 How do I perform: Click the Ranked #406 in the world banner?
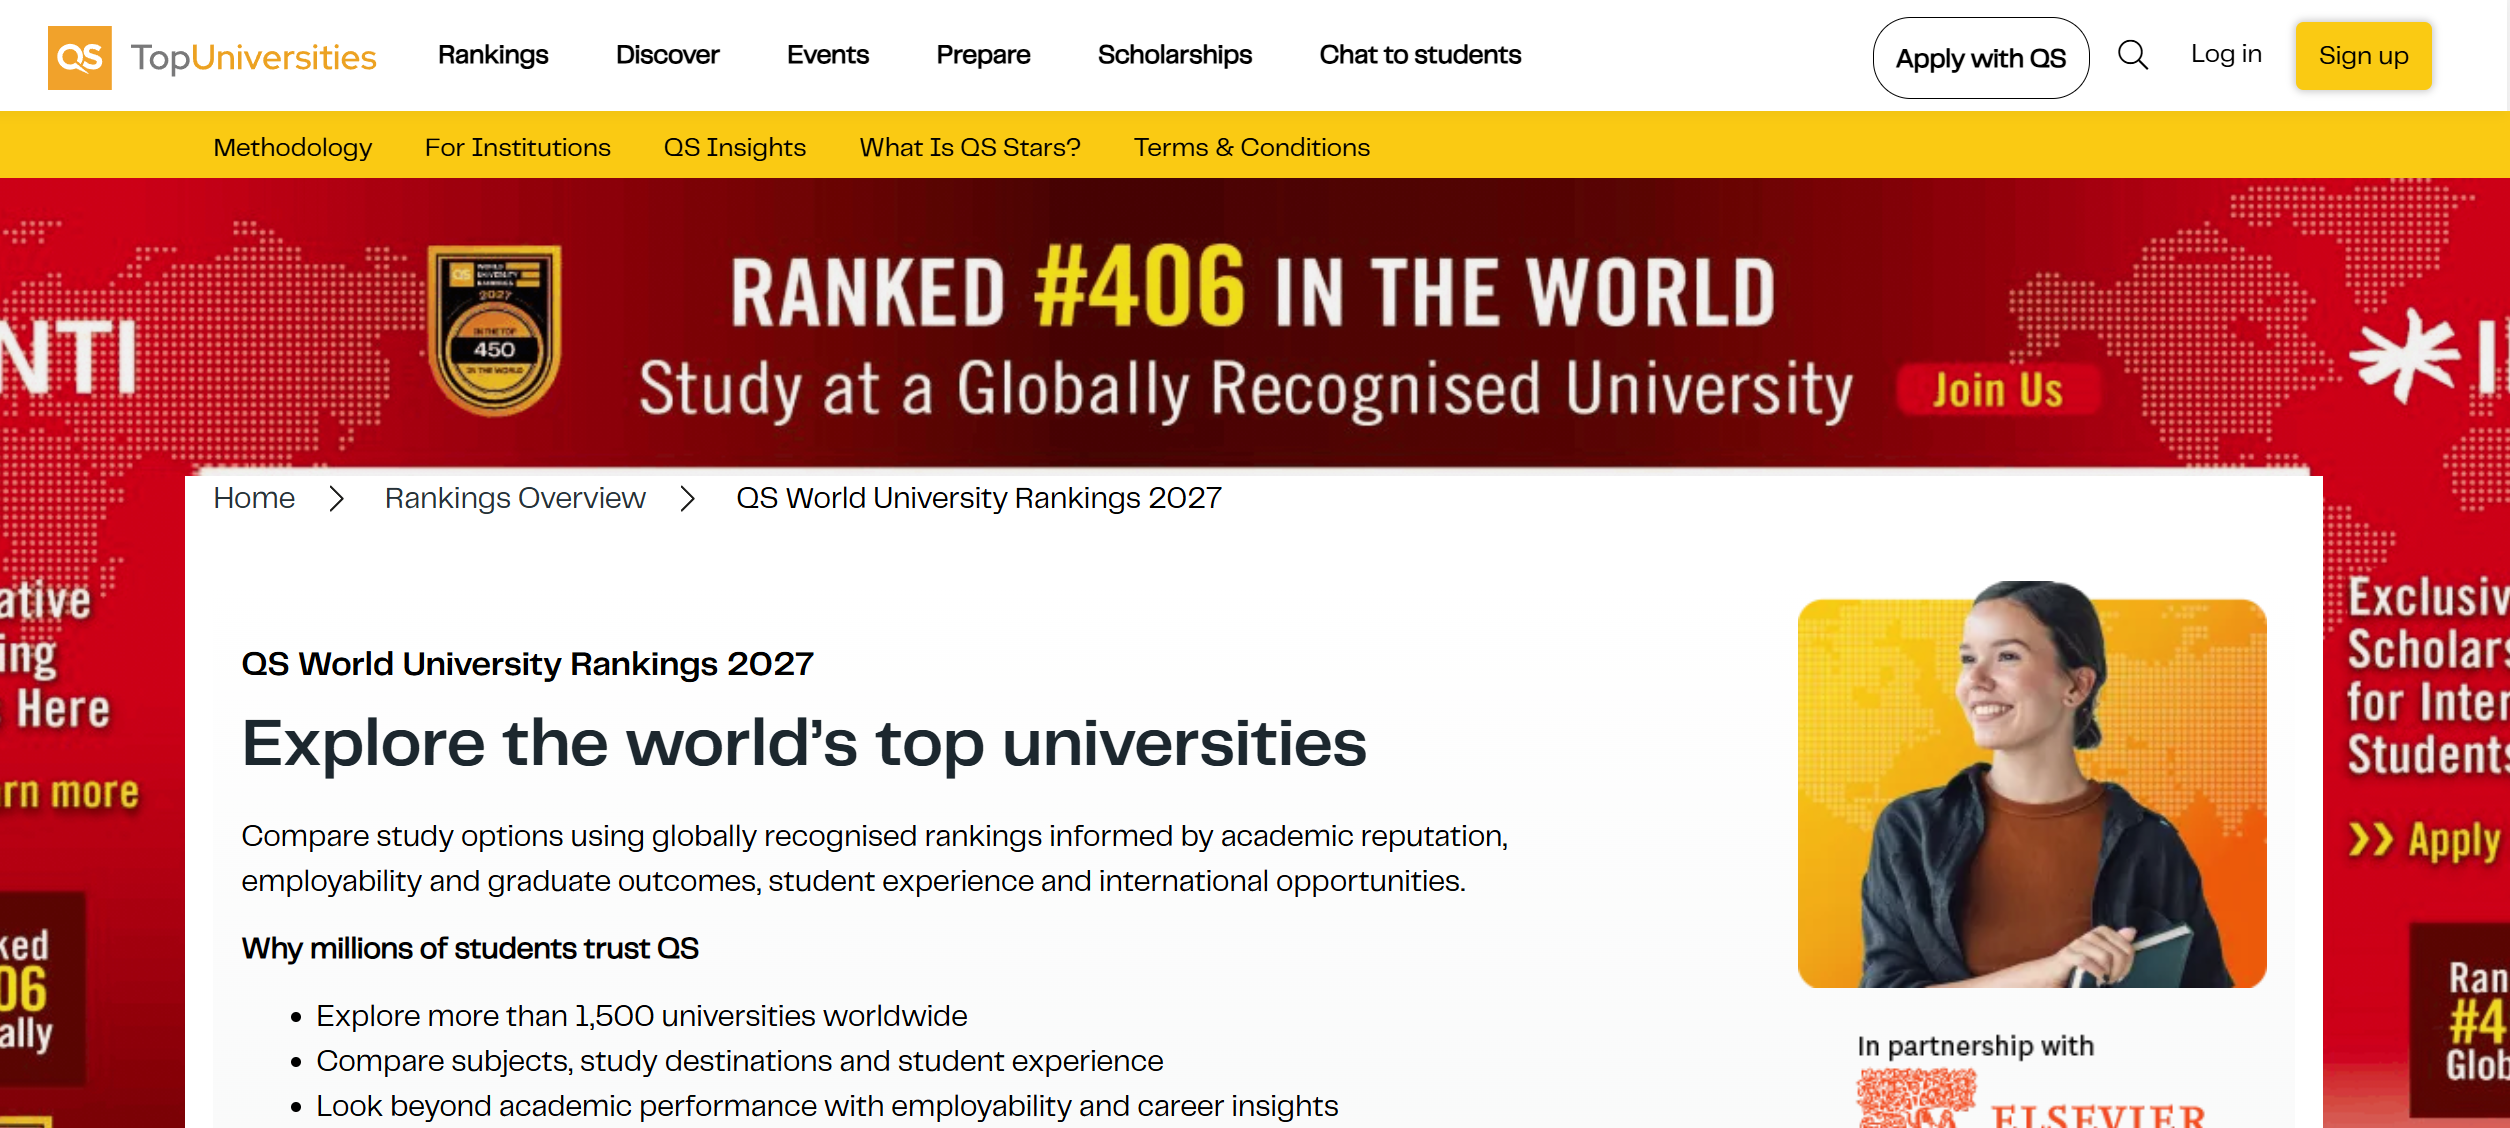point(1253,290)
